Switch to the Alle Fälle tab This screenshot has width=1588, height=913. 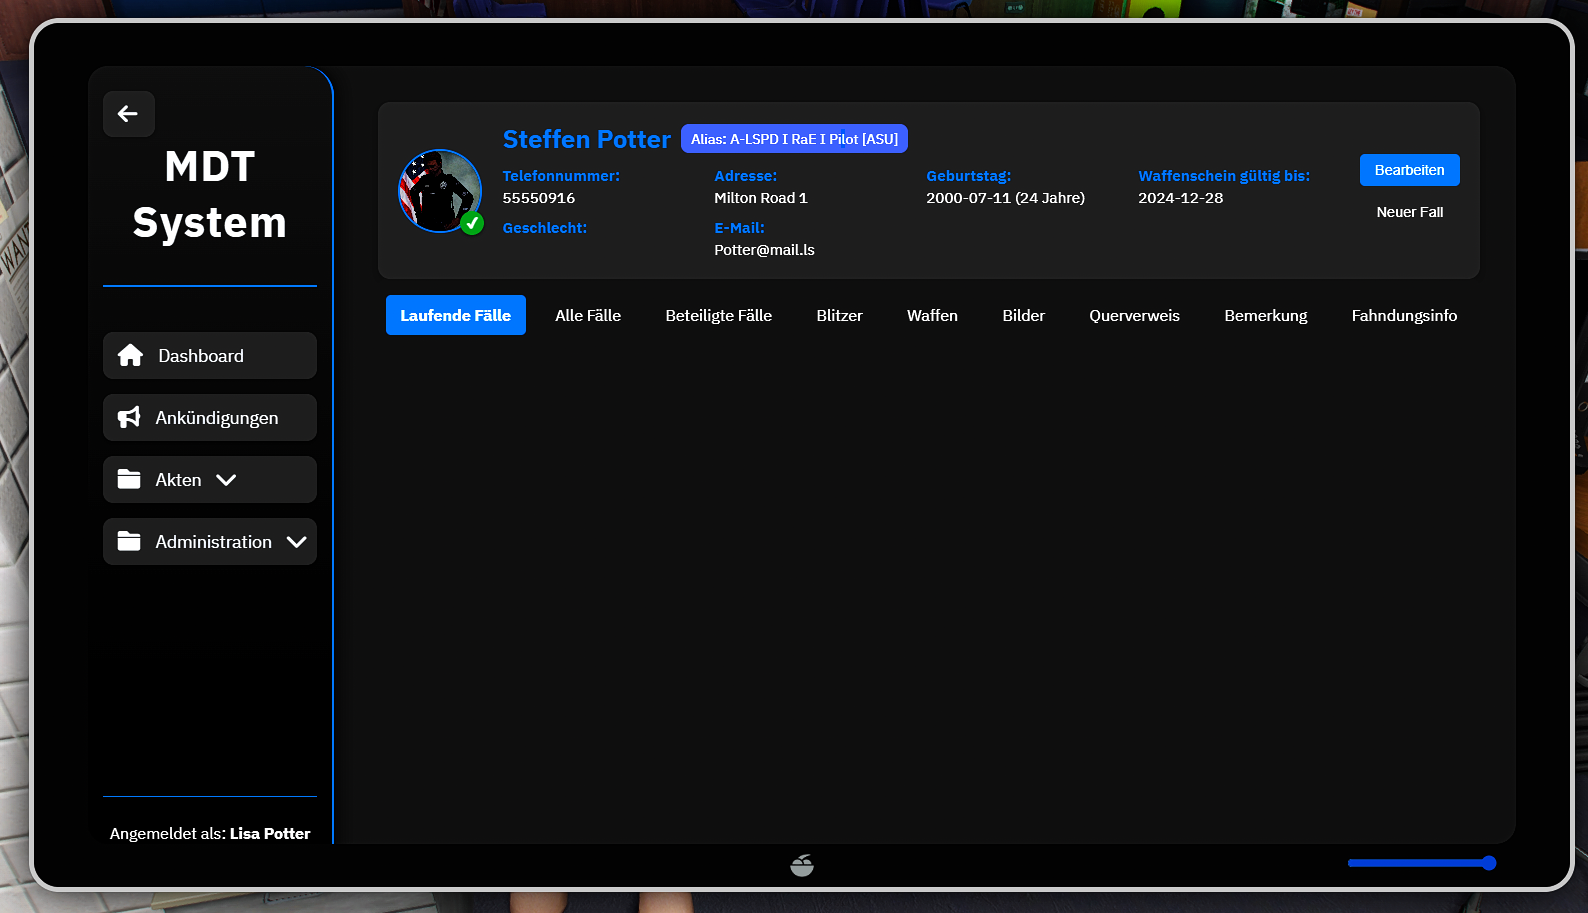588,315
